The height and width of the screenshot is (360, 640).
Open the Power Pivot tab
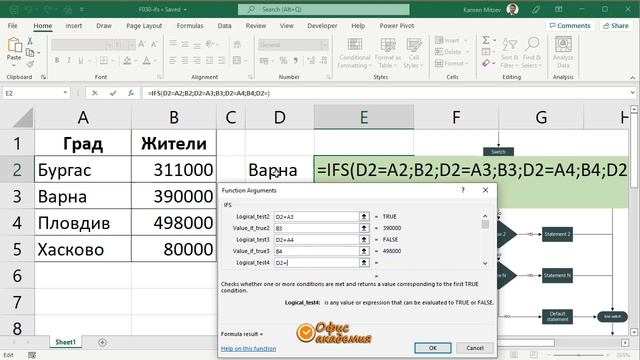(397, 26)
